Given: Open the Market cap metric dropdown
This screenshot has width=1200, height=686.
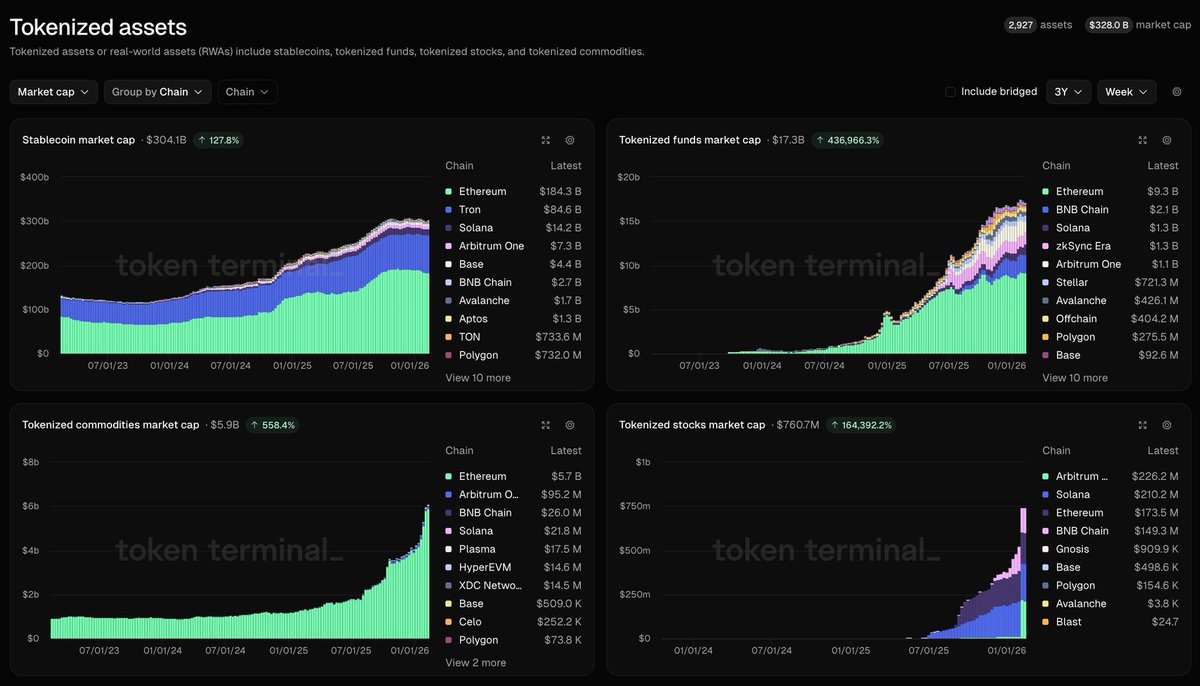Looking at the screenshot, I should pyautogui.click(x=54, y=92).
